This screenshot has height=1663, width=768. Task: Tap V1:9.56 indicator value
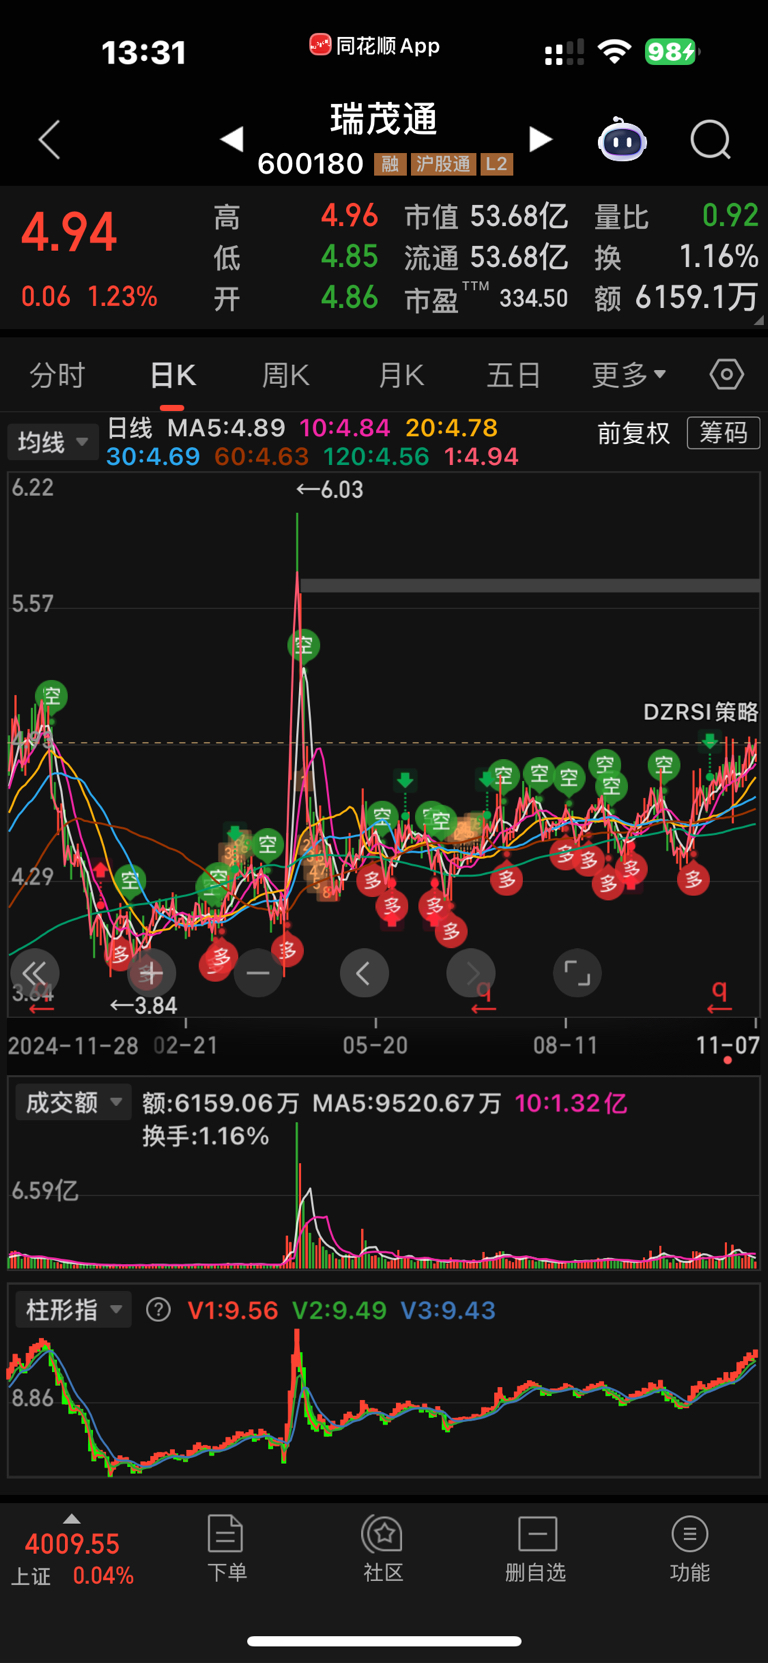click(232, 1310)
